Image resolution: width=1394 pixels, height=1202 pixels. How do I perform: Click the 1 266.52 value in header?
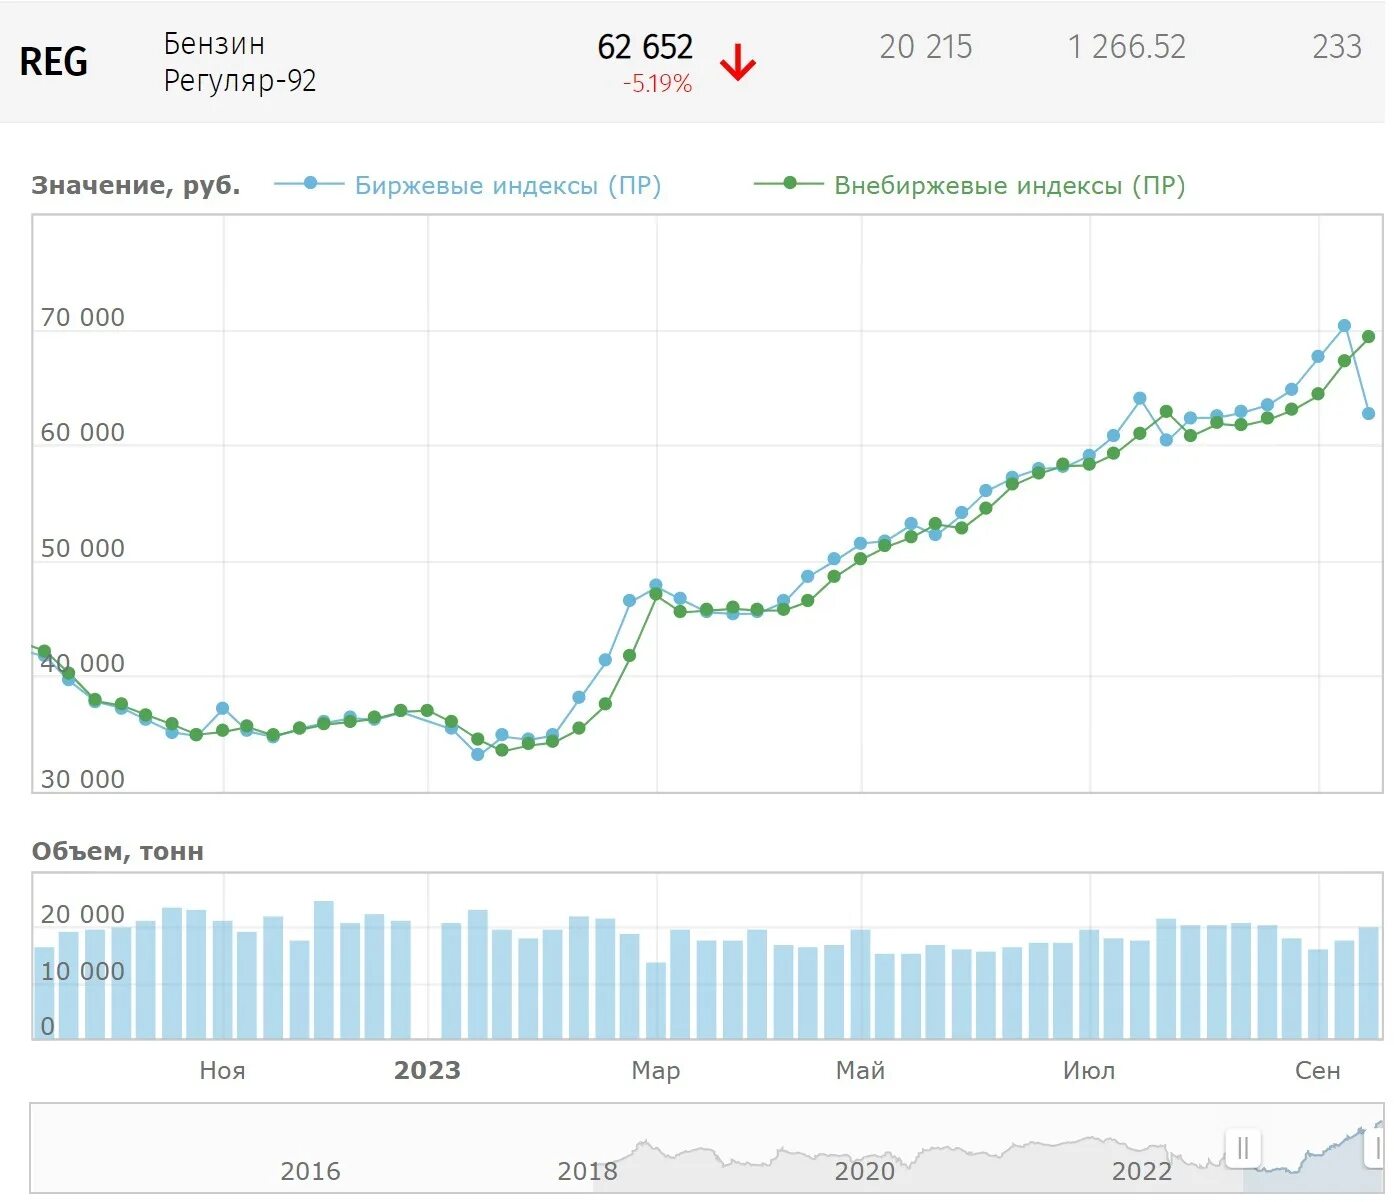tap(1126, 47)
